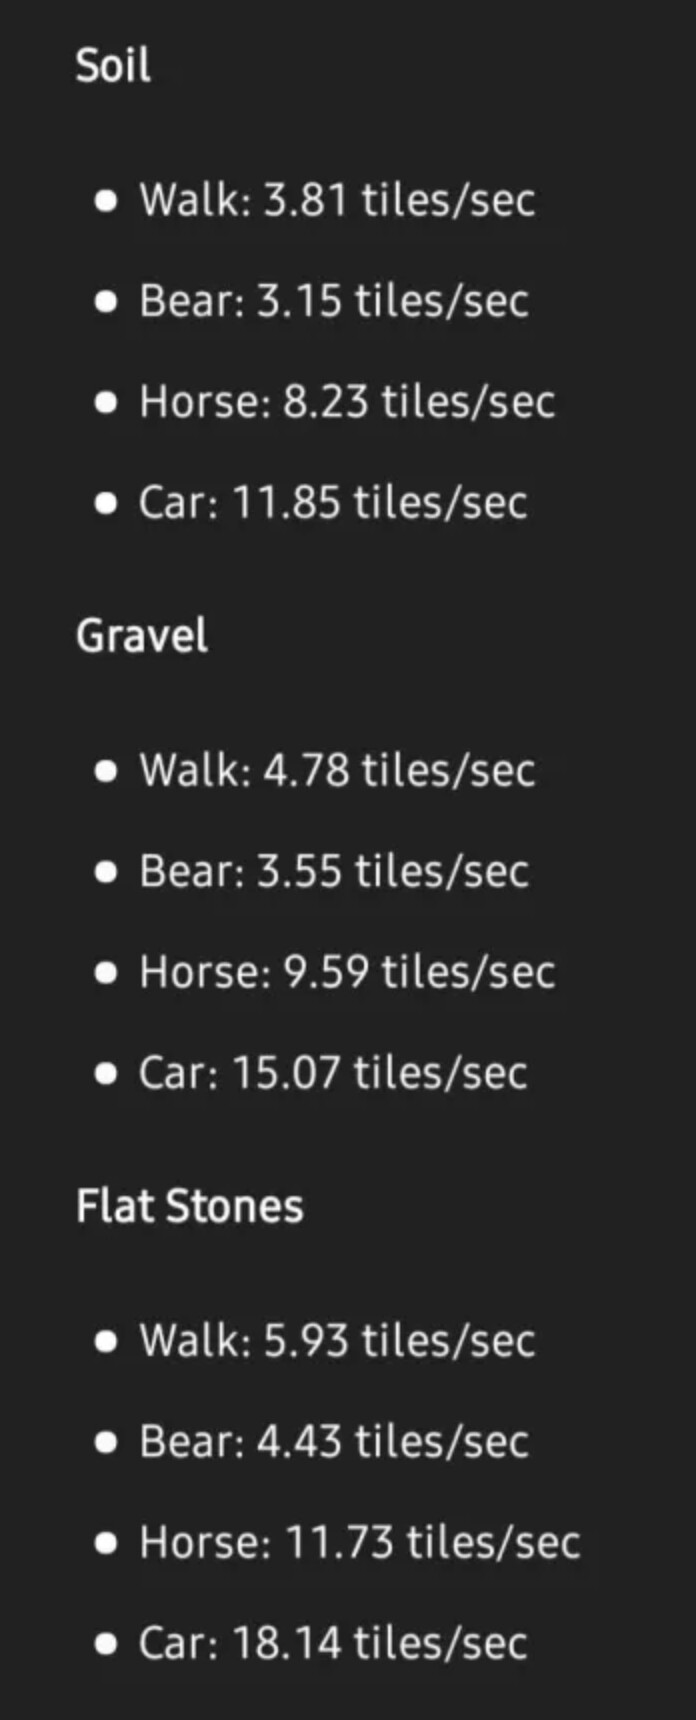Screen dimensions: 696x1720
Task: Click Flat Stones Bear 4.43 tiles/sec
Action: point(334,1441)
